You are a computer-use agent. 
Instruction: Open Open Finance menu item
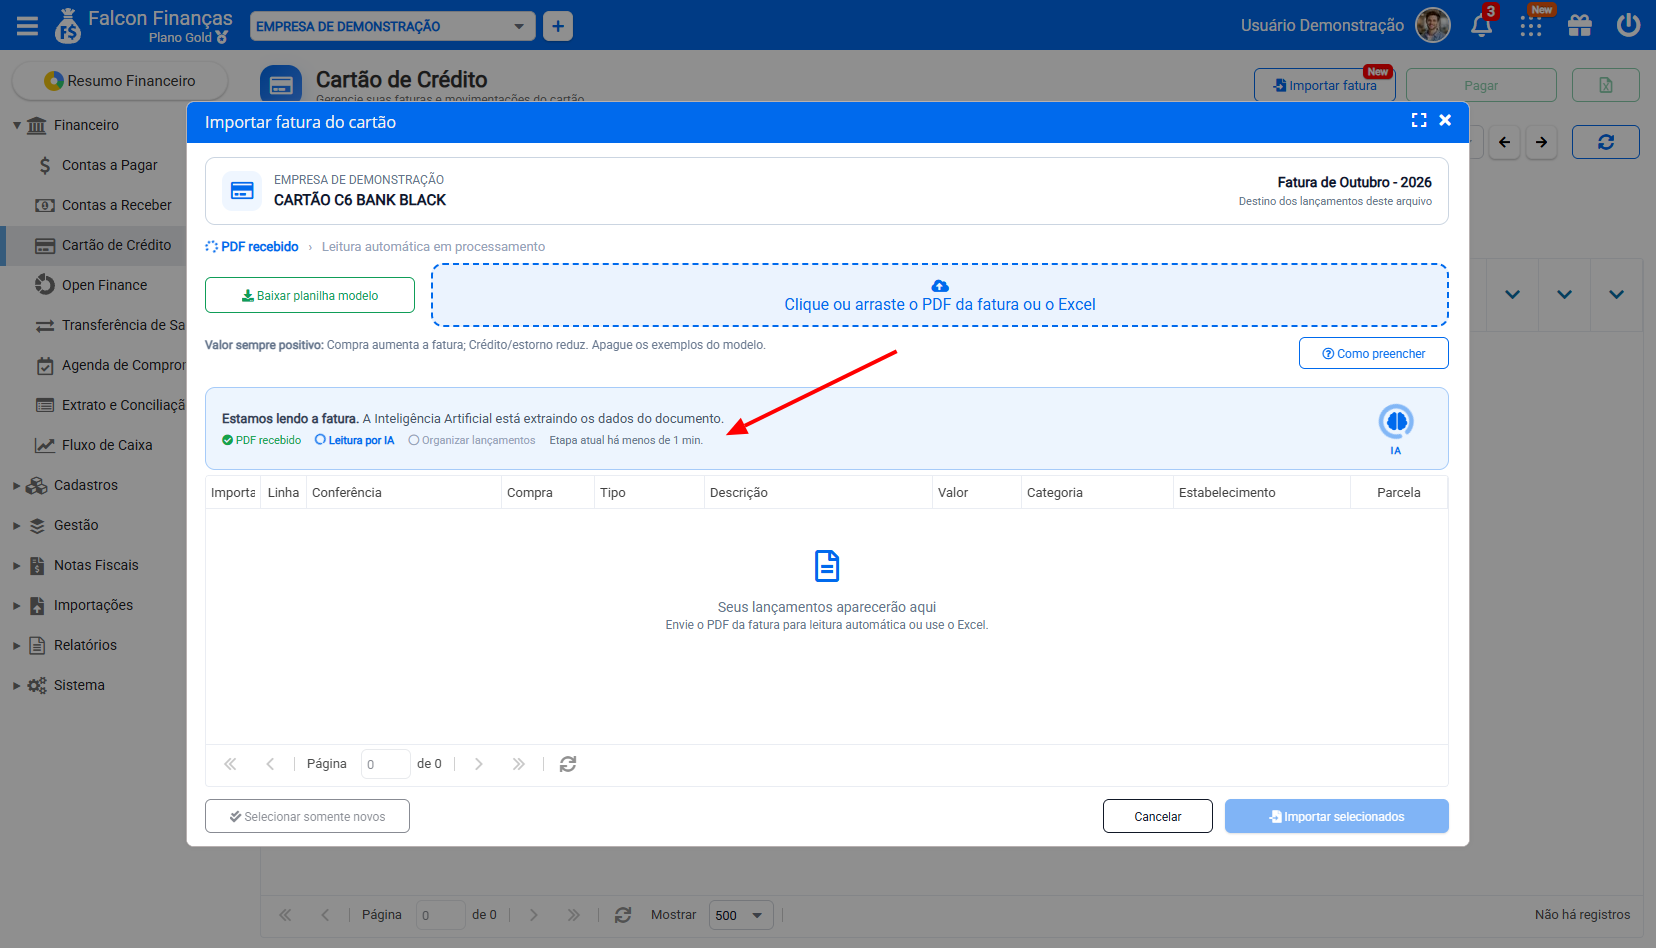[104, 285]
